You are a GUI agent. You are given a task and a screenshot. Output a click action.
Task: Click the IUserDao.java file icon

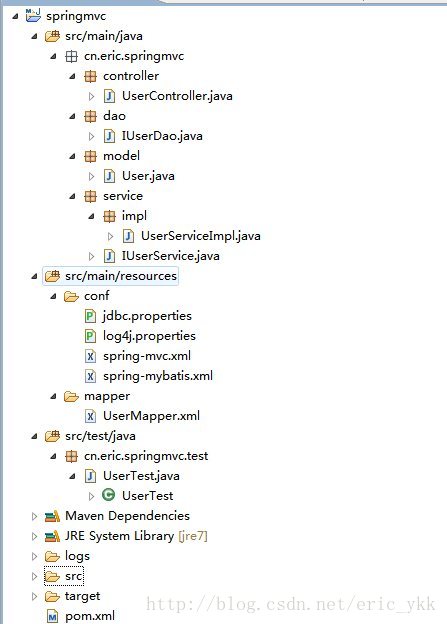coord(109,136)
